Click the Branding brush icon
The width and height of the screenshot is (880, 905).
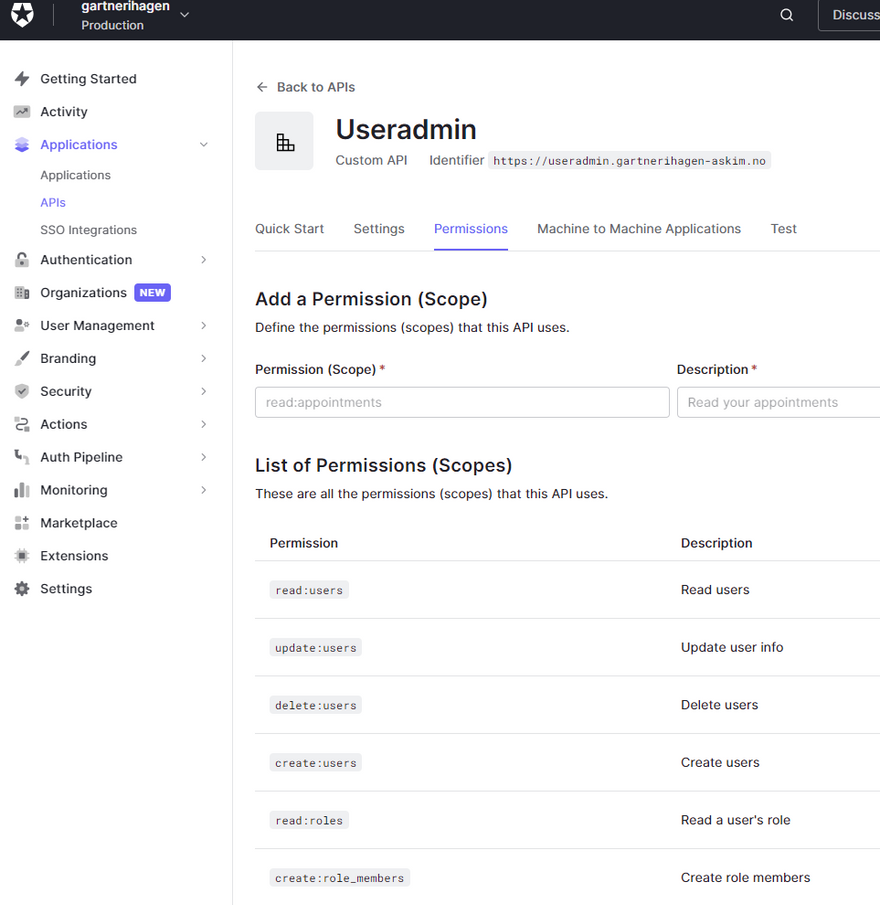[22, 359]
